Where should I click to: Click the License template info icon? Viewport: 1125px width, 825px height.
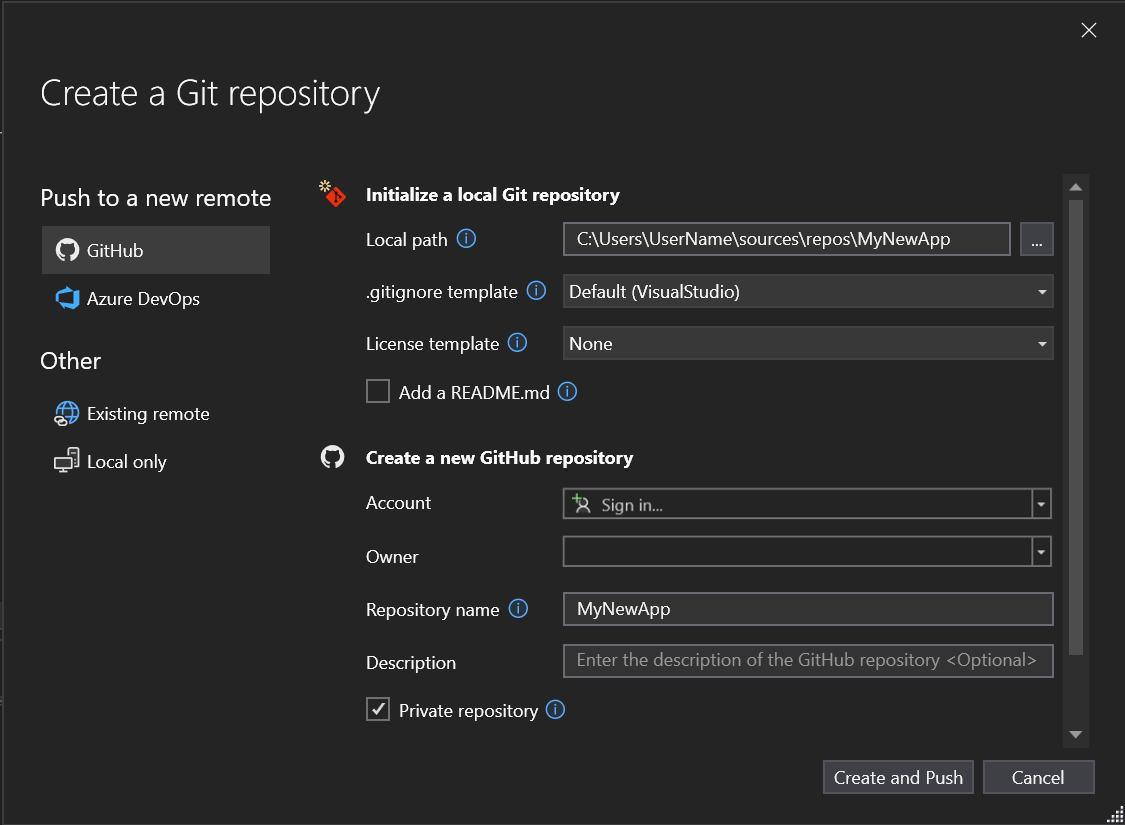click(518, 343)
